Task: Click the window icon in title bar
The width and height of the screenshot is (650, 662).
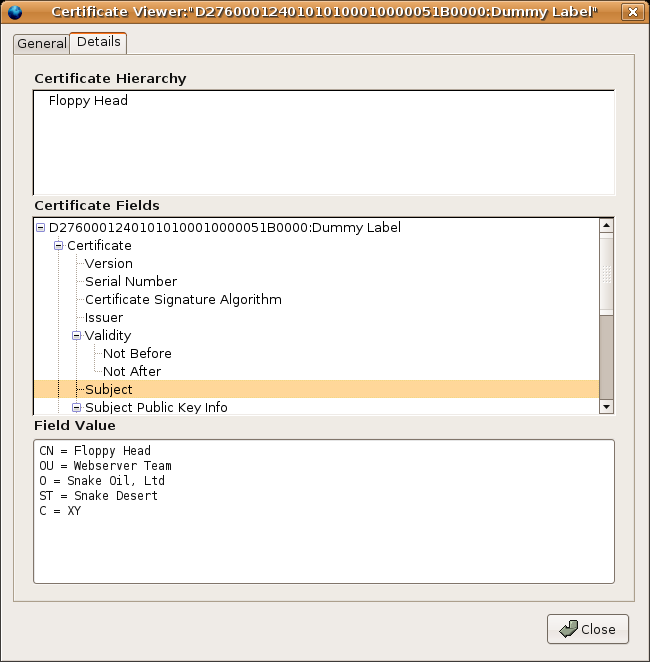Action: (15, 12)
